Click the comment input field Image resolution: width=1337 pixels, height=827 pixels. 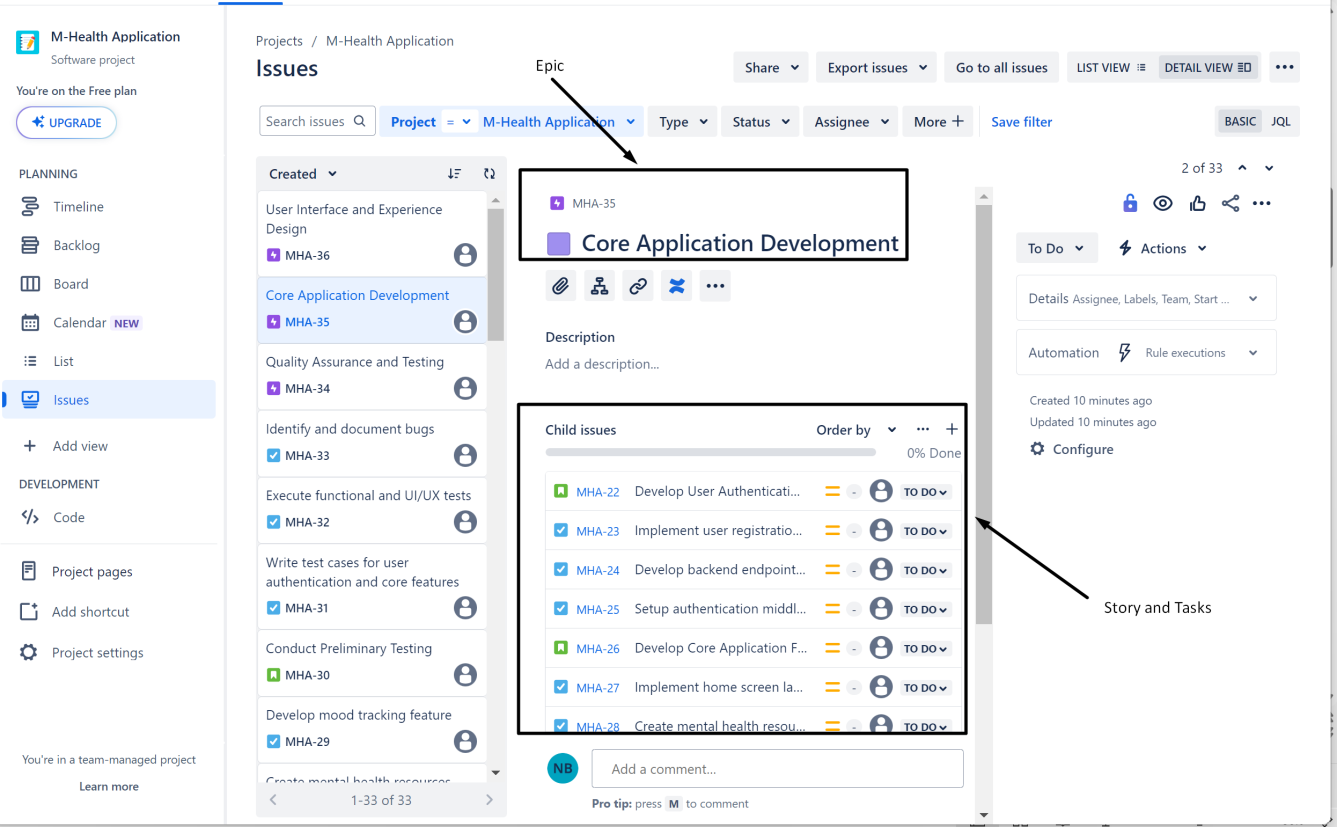coord(777,768)
